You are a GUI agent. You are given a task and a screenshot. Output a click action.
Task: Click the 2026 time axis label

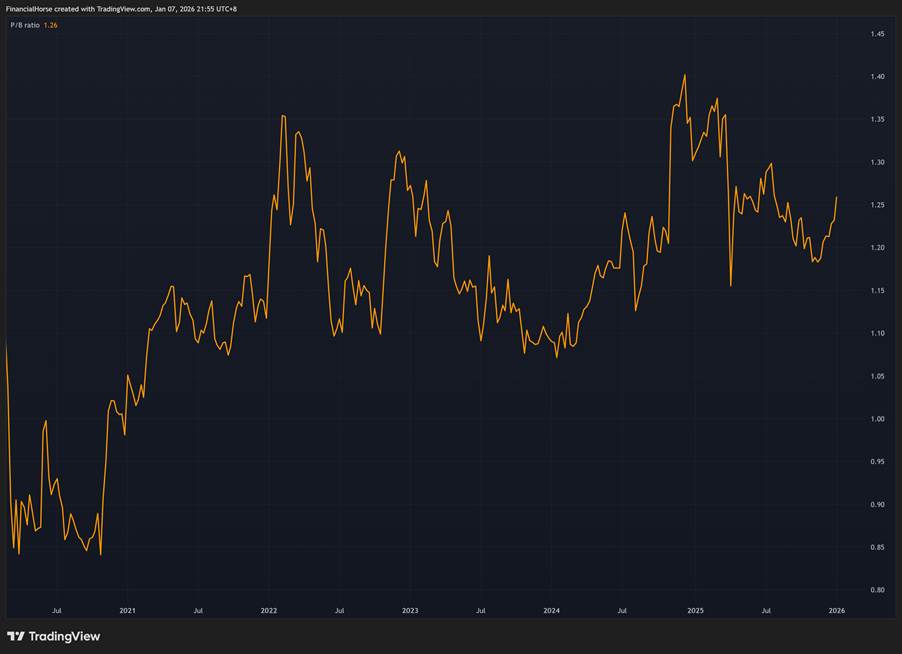pos(837,609)
